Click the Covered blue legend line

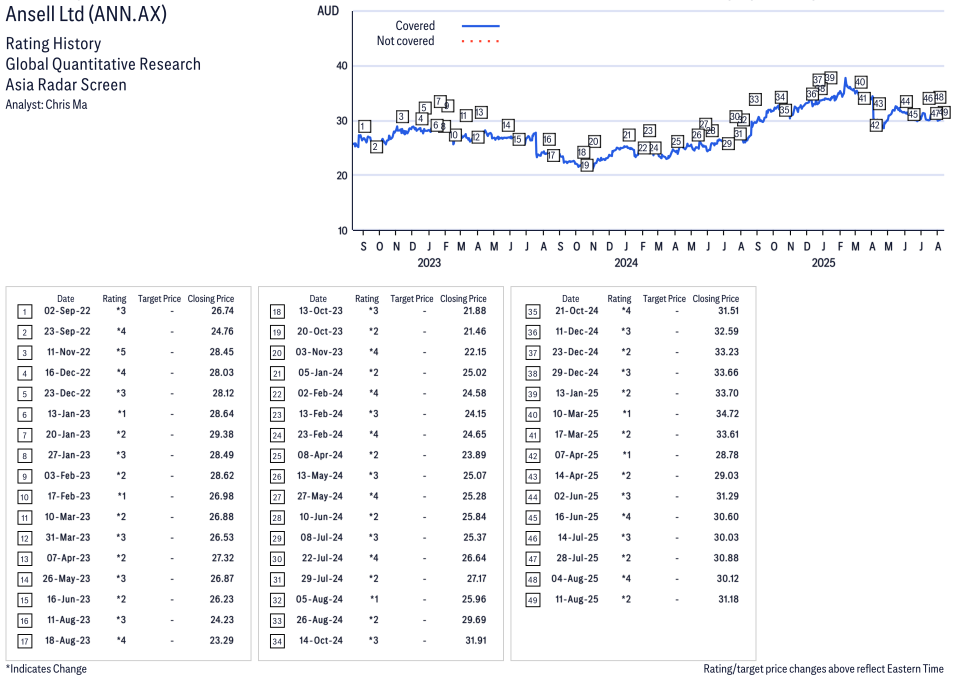[481, 26]
